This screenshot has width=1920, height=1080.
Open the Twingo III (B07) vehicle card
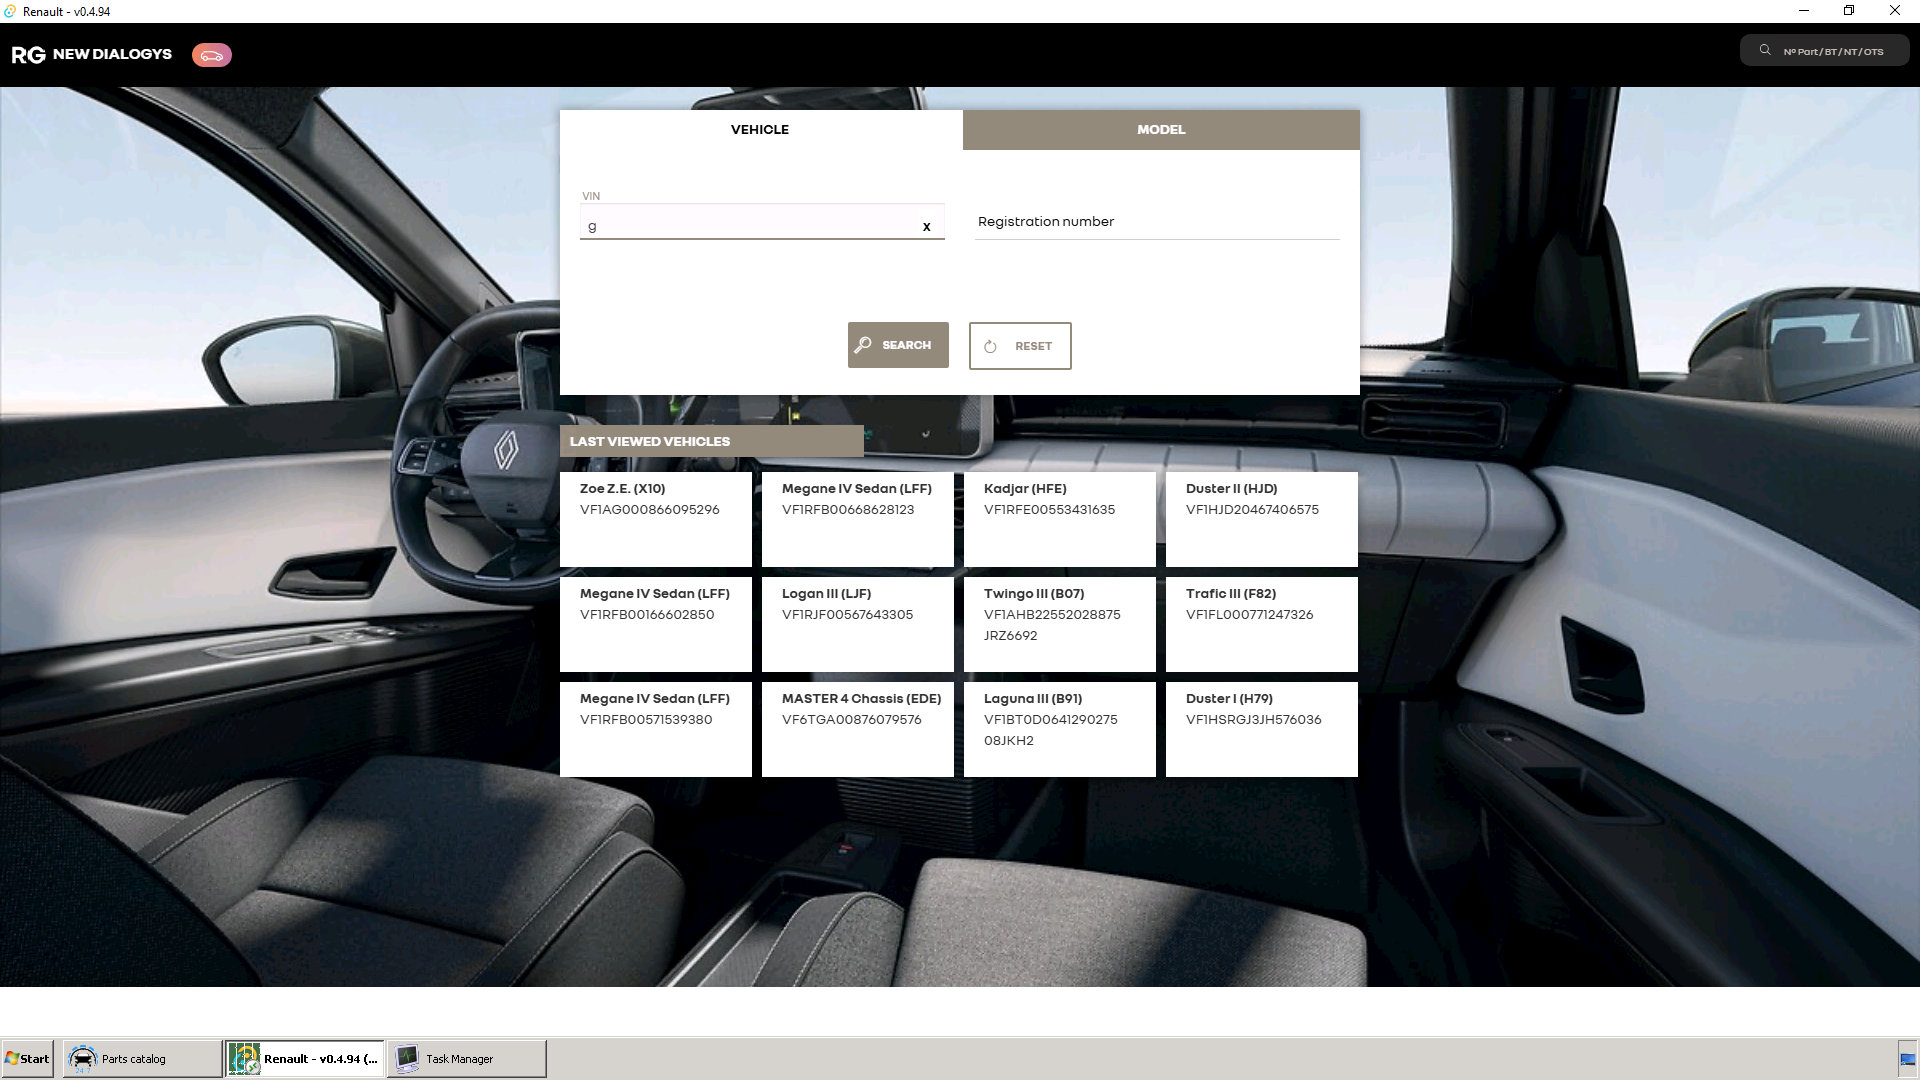(x=1060, y=624)
